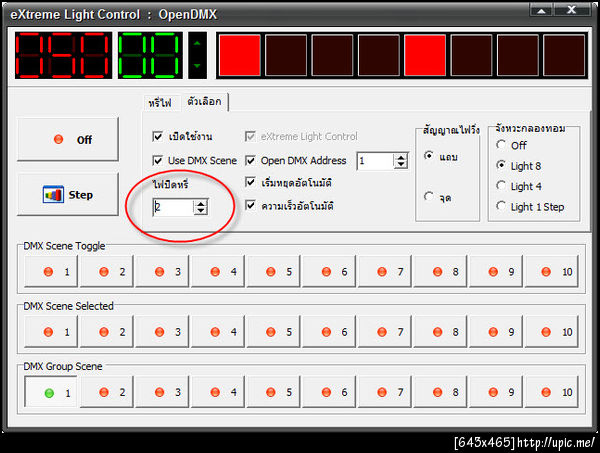Choose DMX Scene Selected button 9
600x453 pixels.
click(x=496, y=332)
